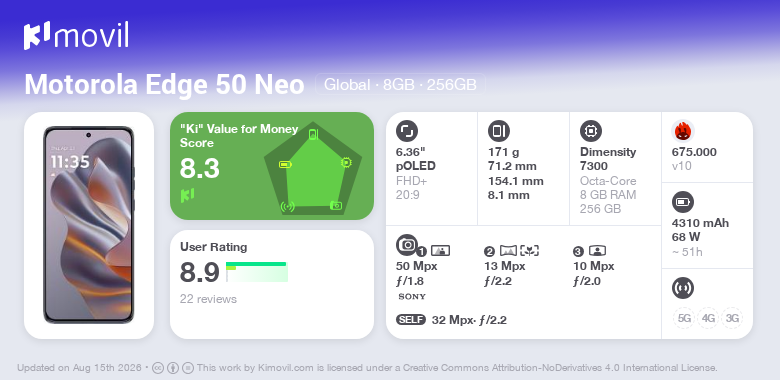Image resolution: width=780 pixels, height=380 pixels.
Task: Click the SELF selfie camera badge
Action: pos(411,320)
